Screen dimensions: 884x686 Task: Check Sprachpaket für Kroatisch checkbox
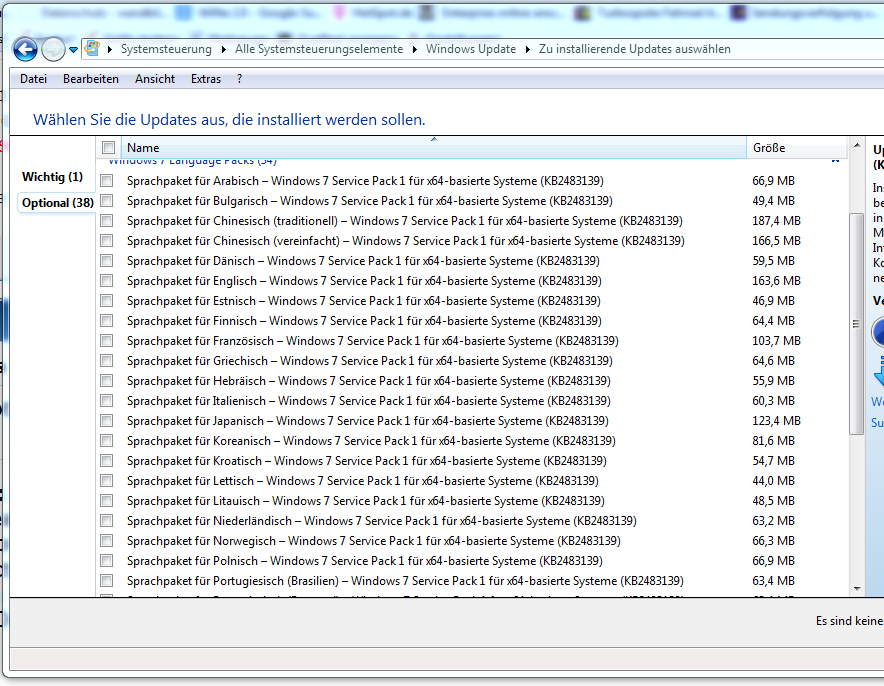tap(107, 461)
